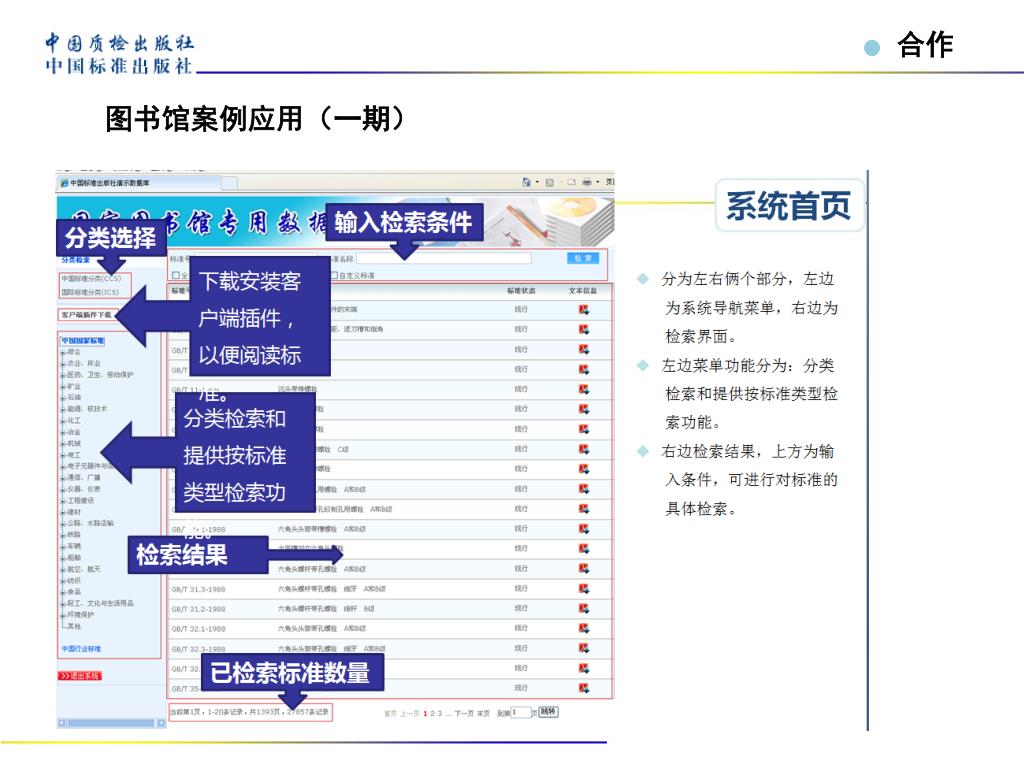Select 车辆 category in tree
This screenshot has width=1024, height=768.
tap(74, 546)
